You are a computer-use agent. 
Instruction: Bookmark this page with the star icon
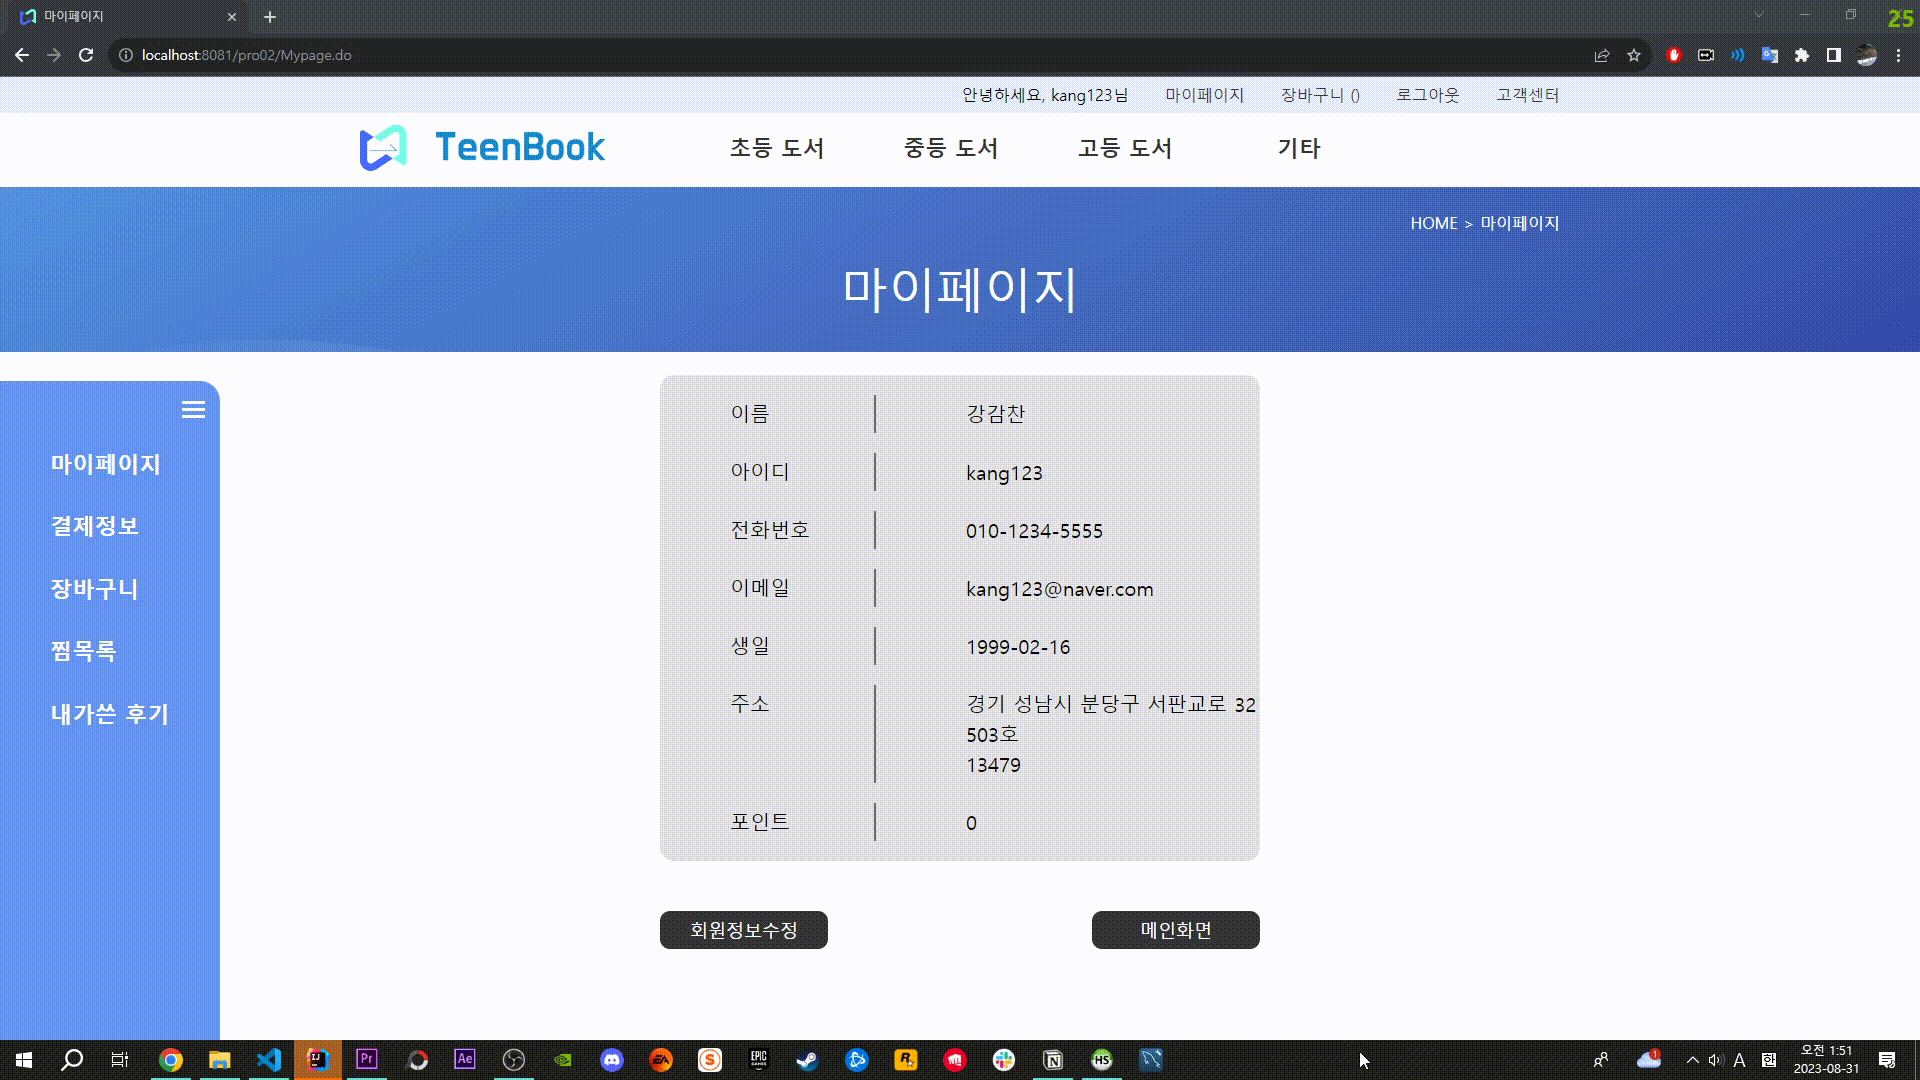point(1634,55)
